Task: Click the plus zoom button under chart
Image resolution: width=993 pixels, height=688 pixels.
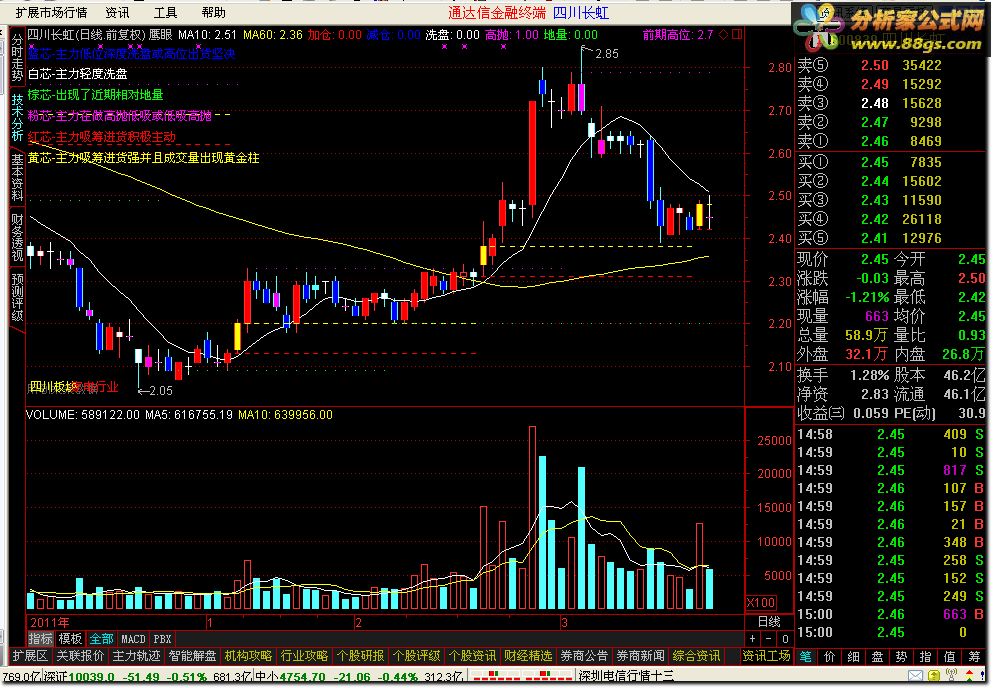Action: 752,639
